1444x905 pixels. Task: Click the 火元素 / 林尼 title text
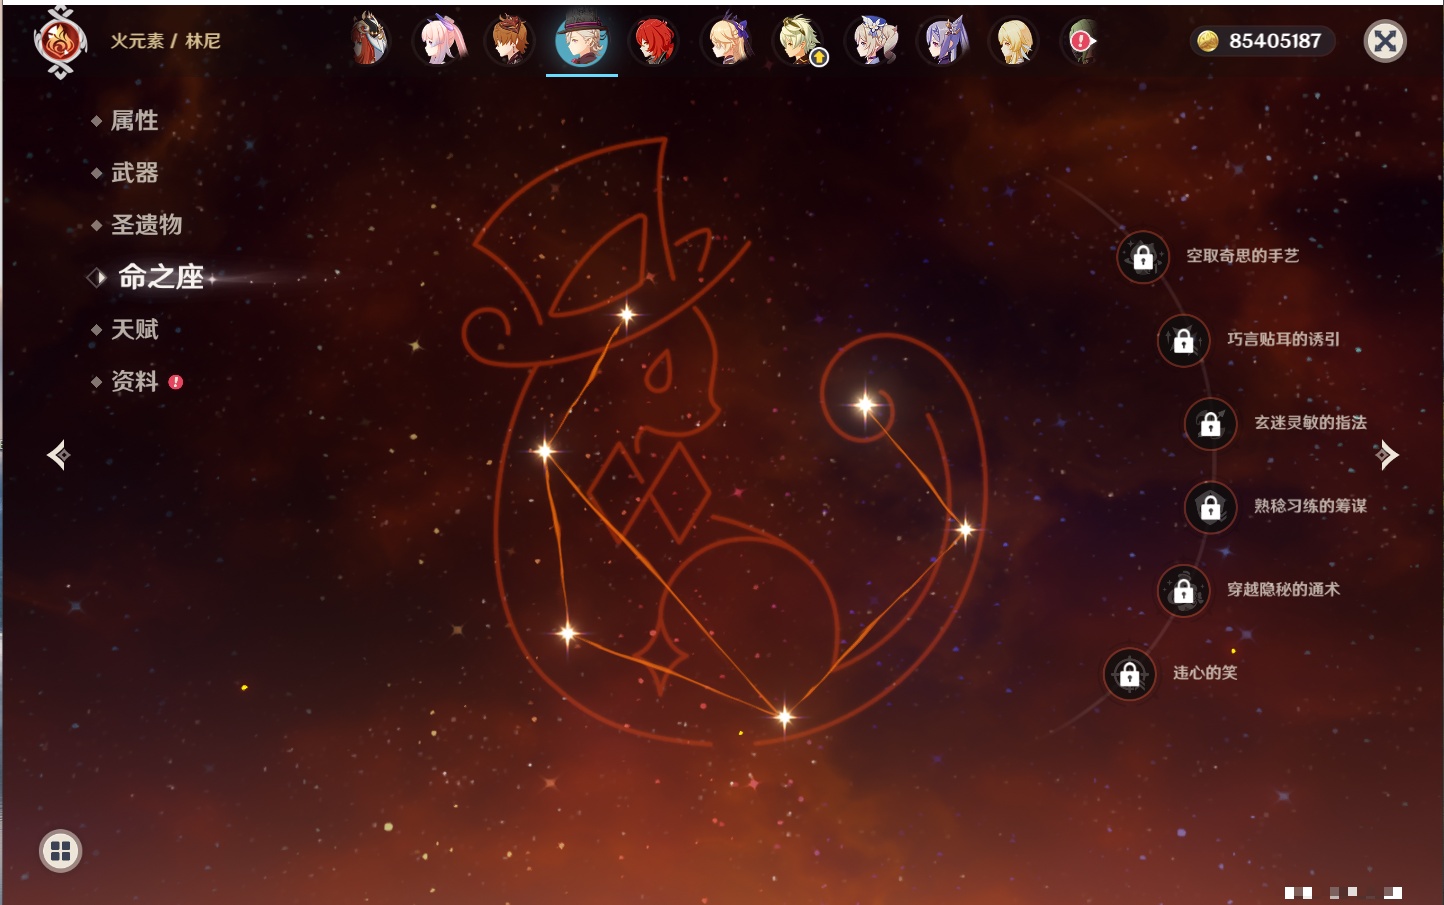click(x=165, y=41)
